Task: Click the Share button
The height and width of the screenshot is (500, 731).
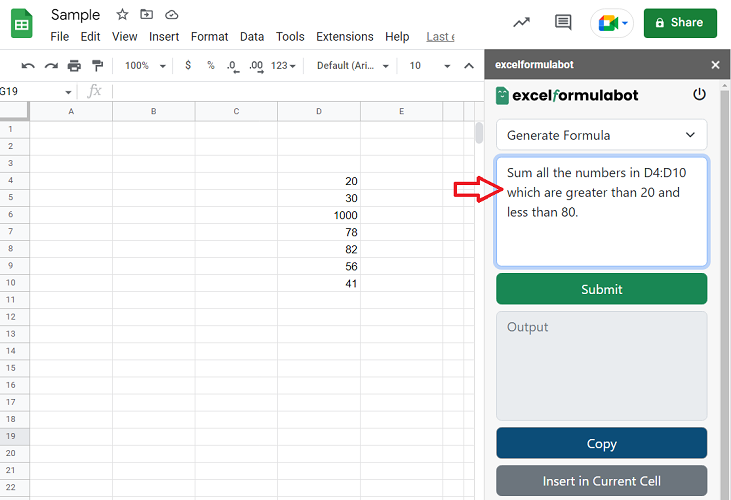Action: click(x=680, y=23)
